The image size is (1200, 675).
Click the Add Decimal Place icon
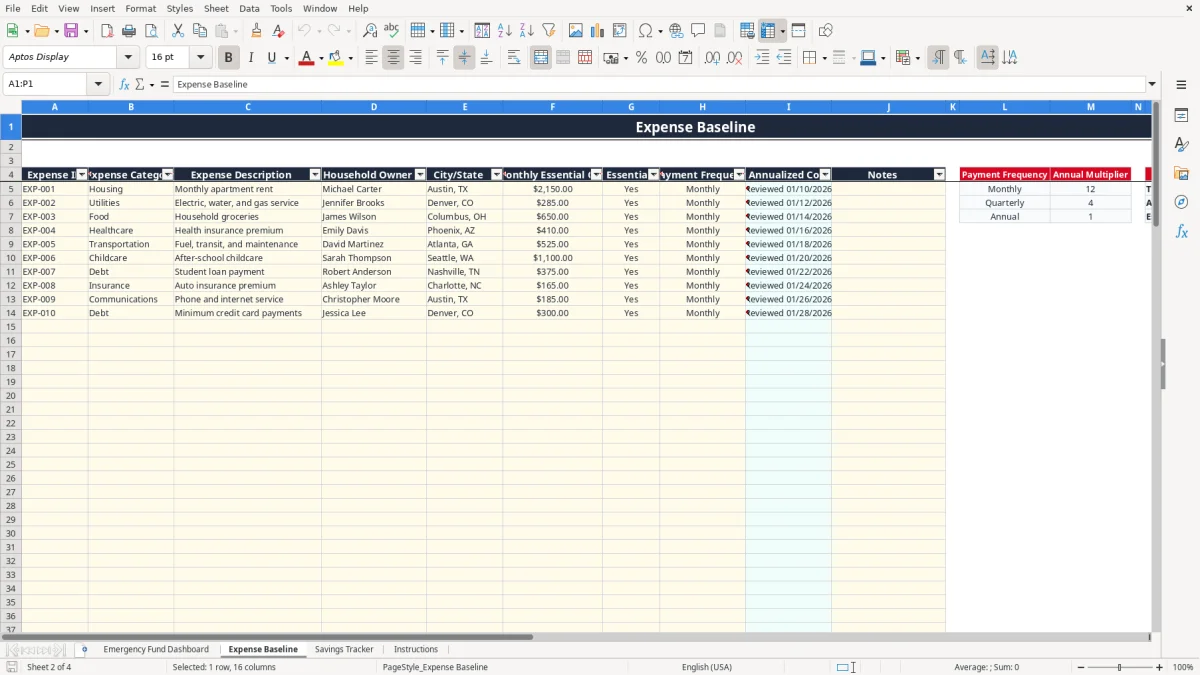pyautogui.click(x=713, y=58)
